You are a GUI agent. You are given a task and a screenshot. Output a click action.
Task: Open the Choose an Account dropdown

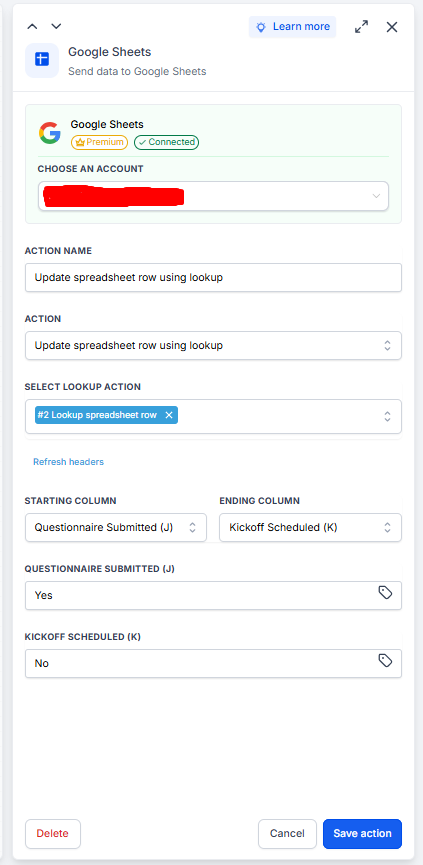(x=213, y=196)
